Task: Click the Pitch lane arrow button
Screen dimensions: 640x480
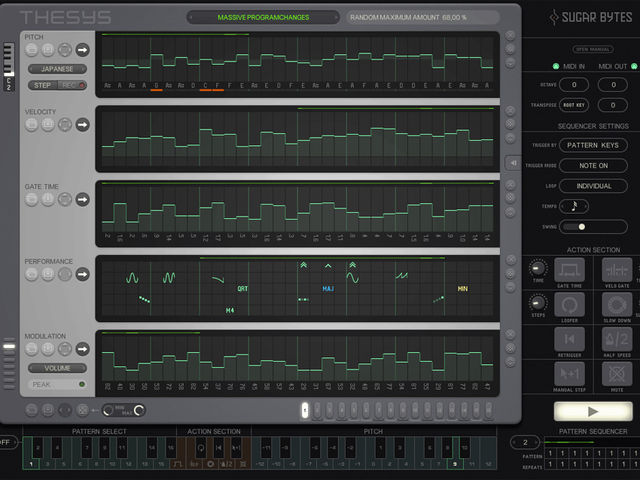Action: [x=82, y=50]
